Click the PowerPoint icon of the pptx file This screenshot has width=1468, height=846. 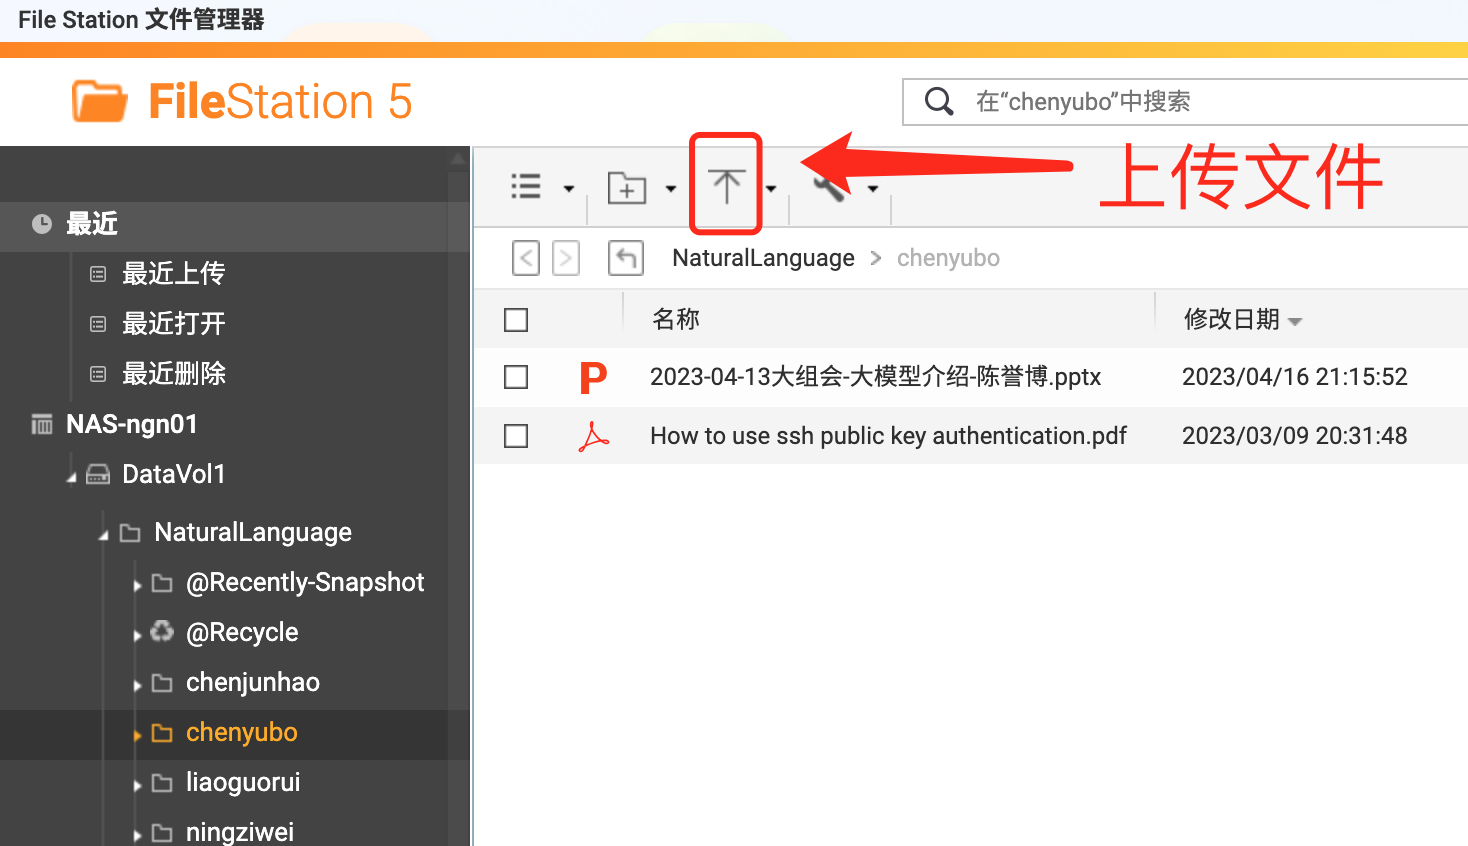593,377
